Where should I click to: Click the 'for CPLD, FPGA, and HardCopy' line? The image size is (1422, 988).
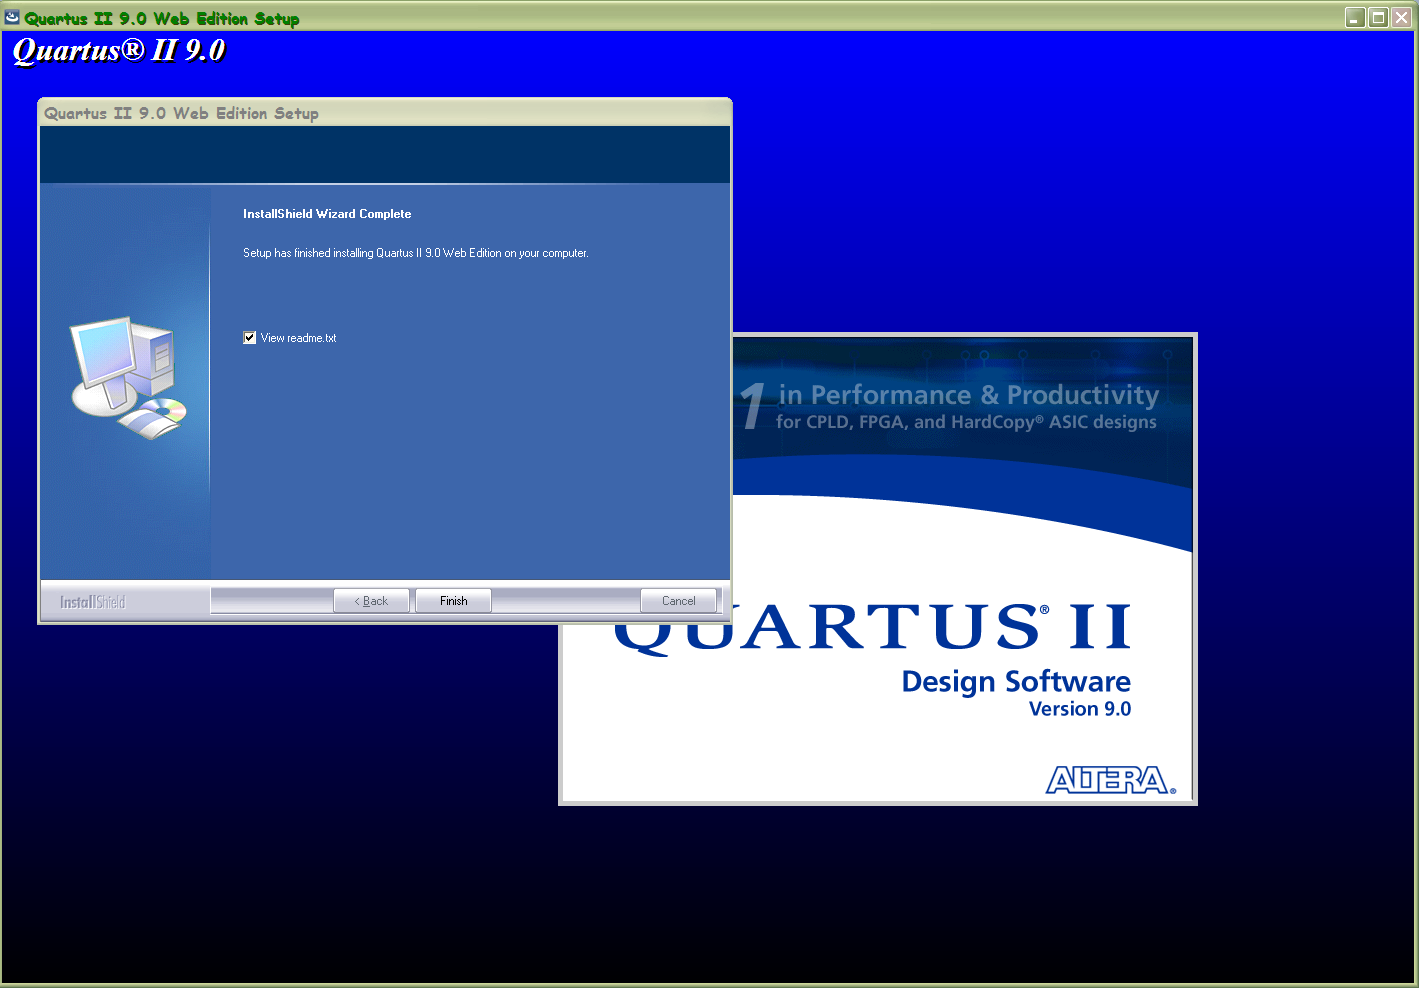(966, 422)
